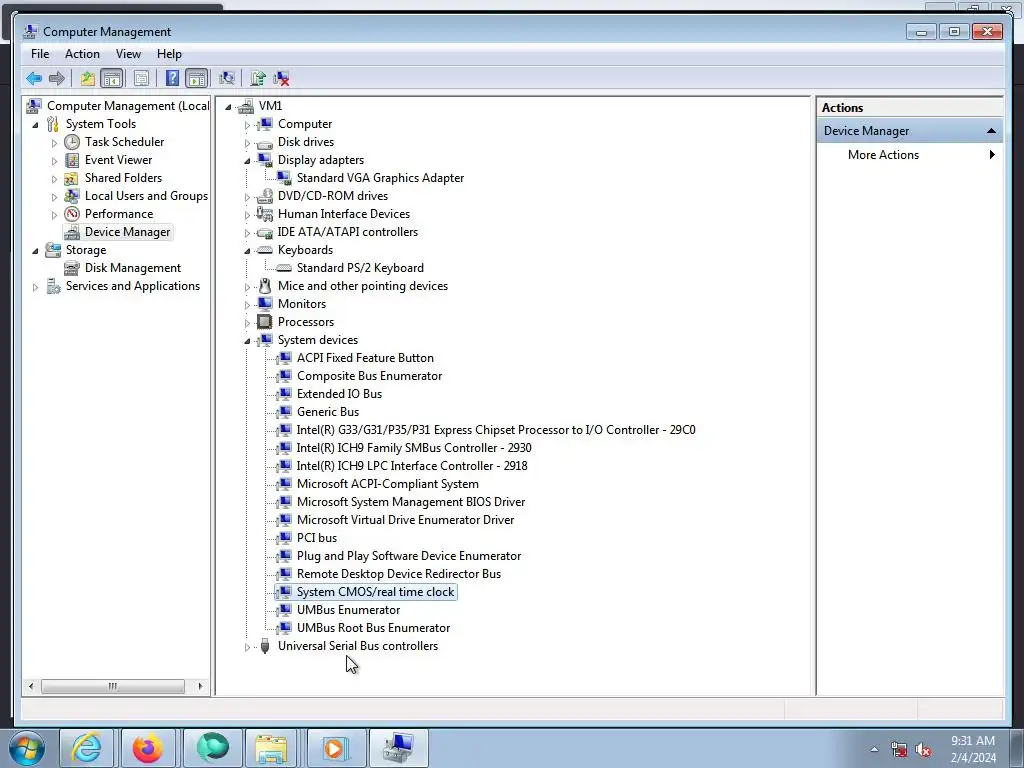Select Performance in the console tree
The height and width of the screenshot is (768, 1024).
pyautogui.click(x=119, y=214)
